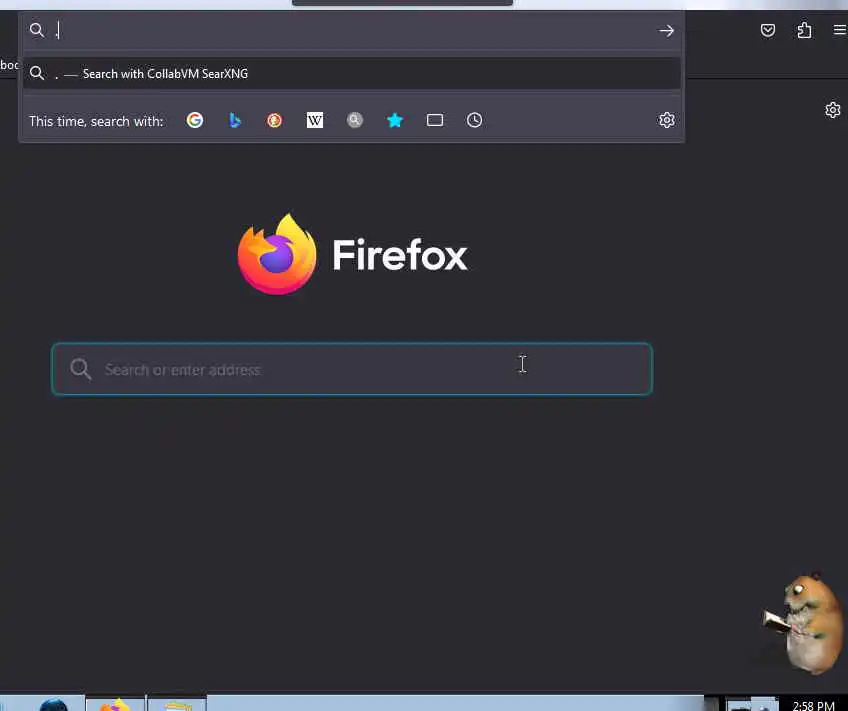
Task: Search with Bing engine icon
Action: click(x=234, y=120)
